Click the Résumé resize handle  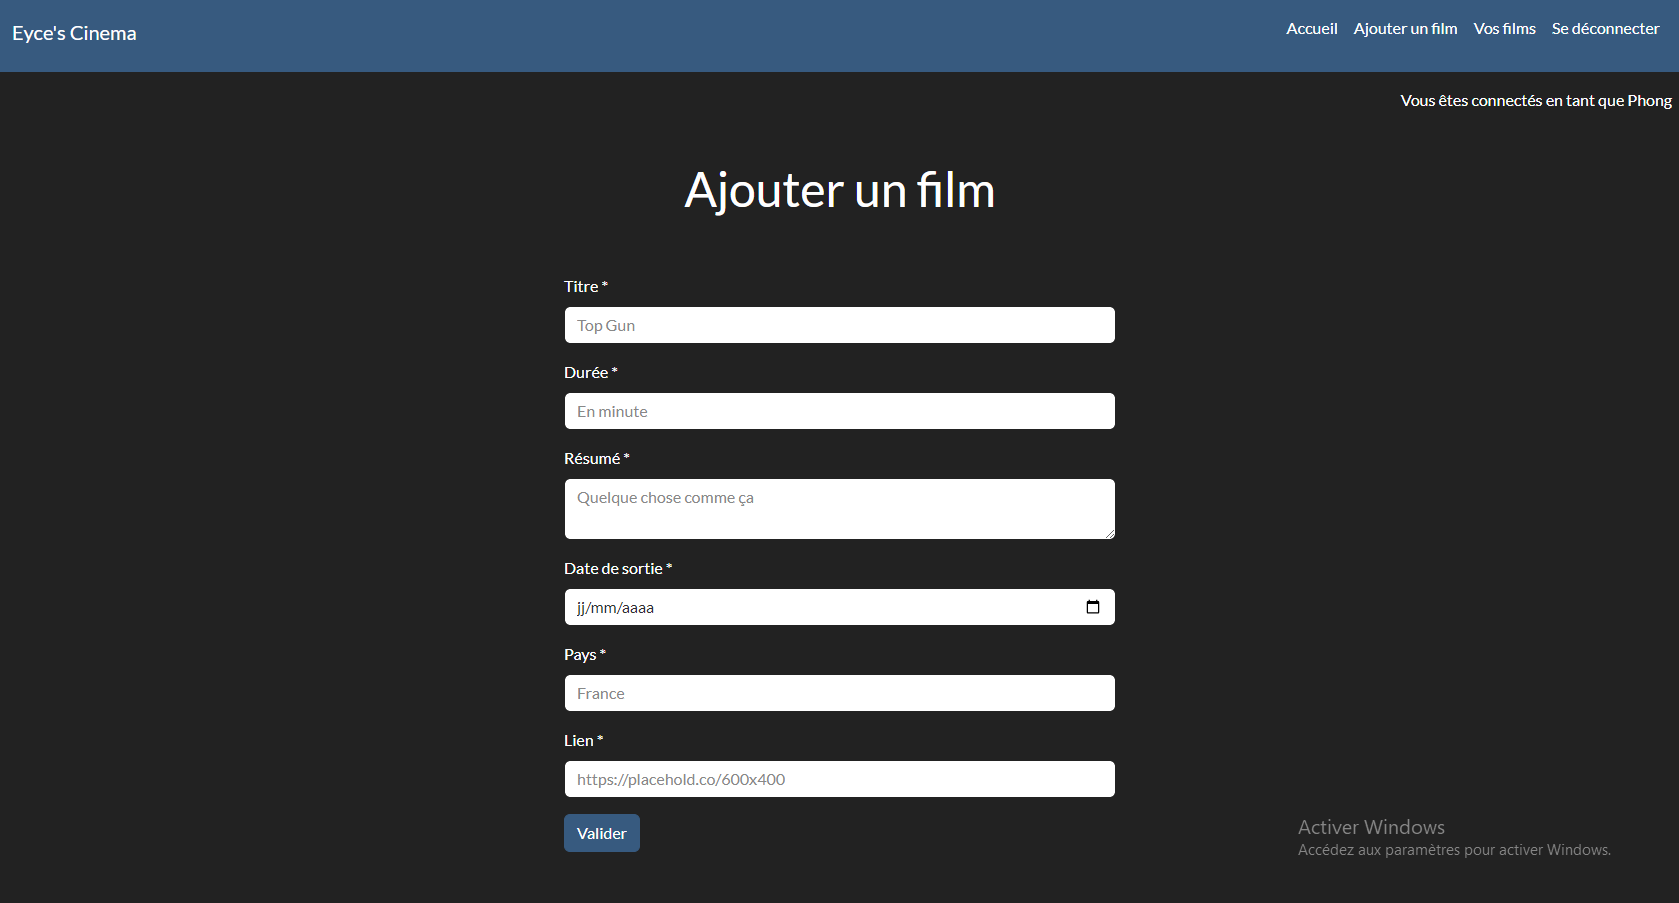pyautogui.click(x=1110, y=533)
